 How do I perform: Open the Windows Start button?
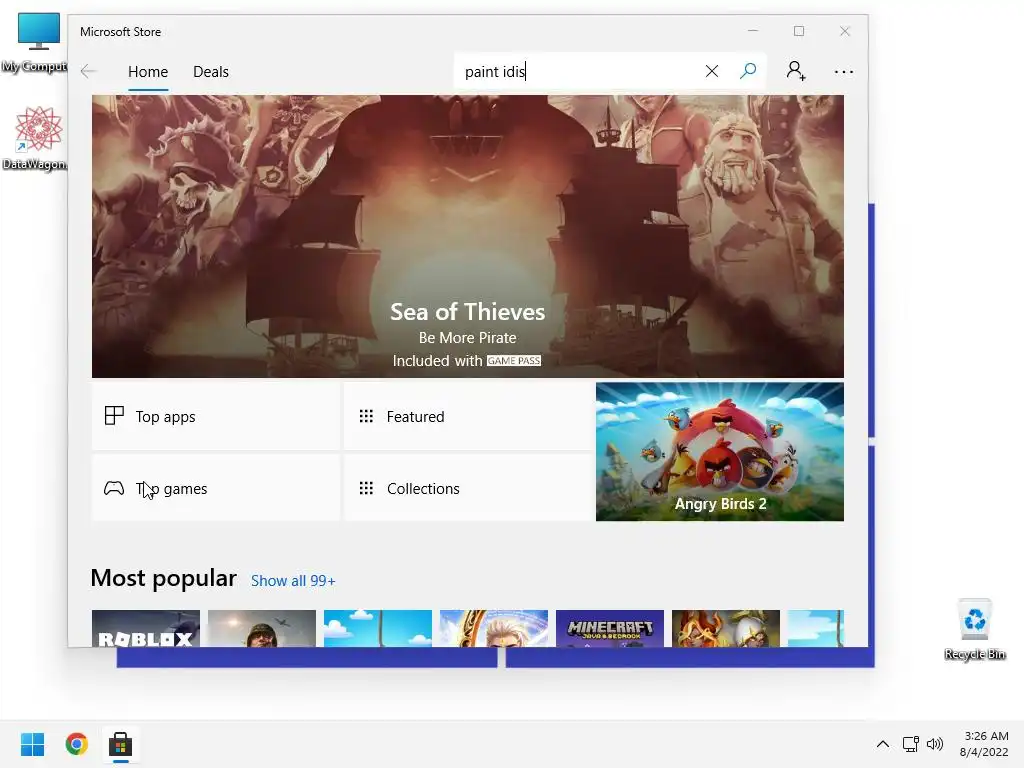coord(33,744)
